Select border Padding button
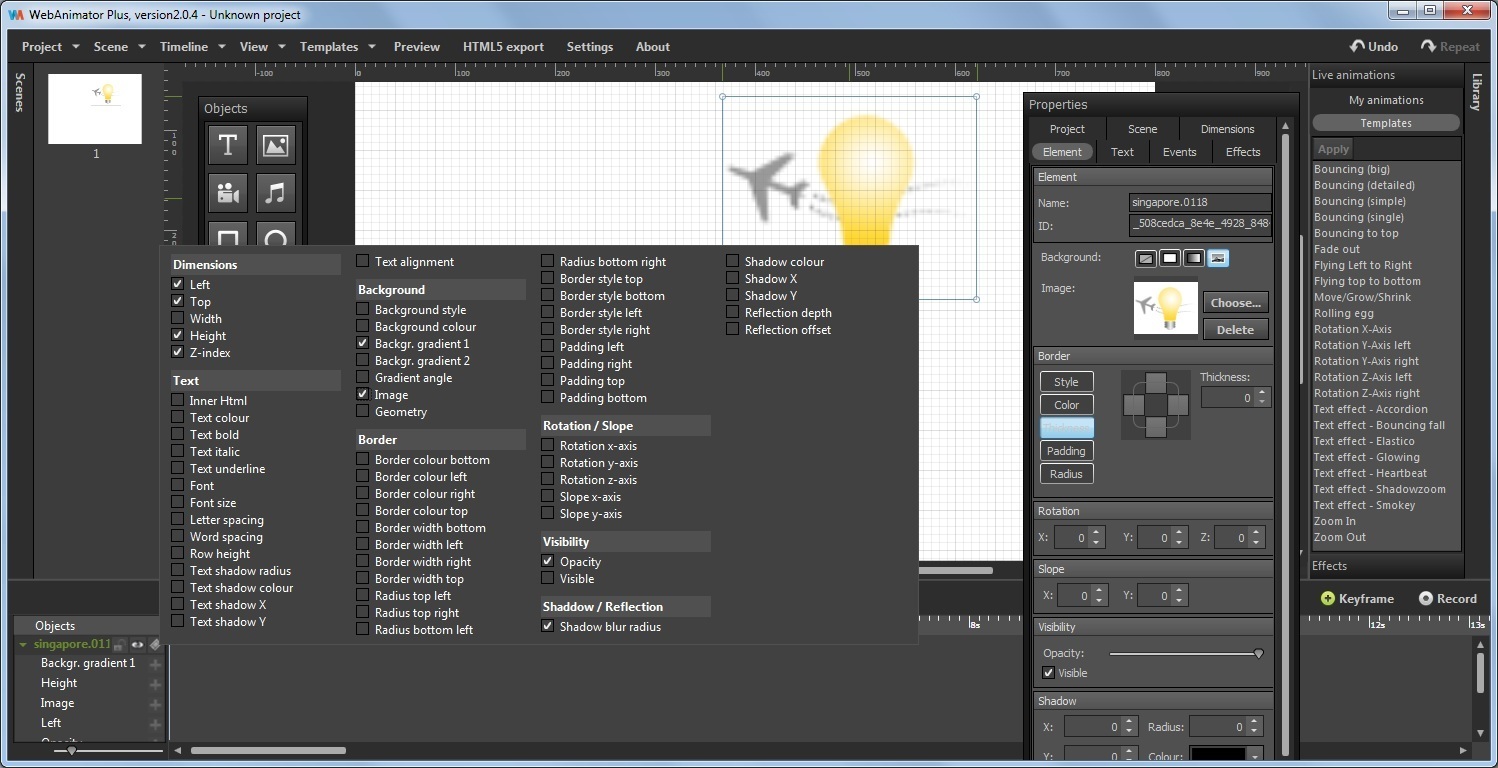 (1066, 451)
